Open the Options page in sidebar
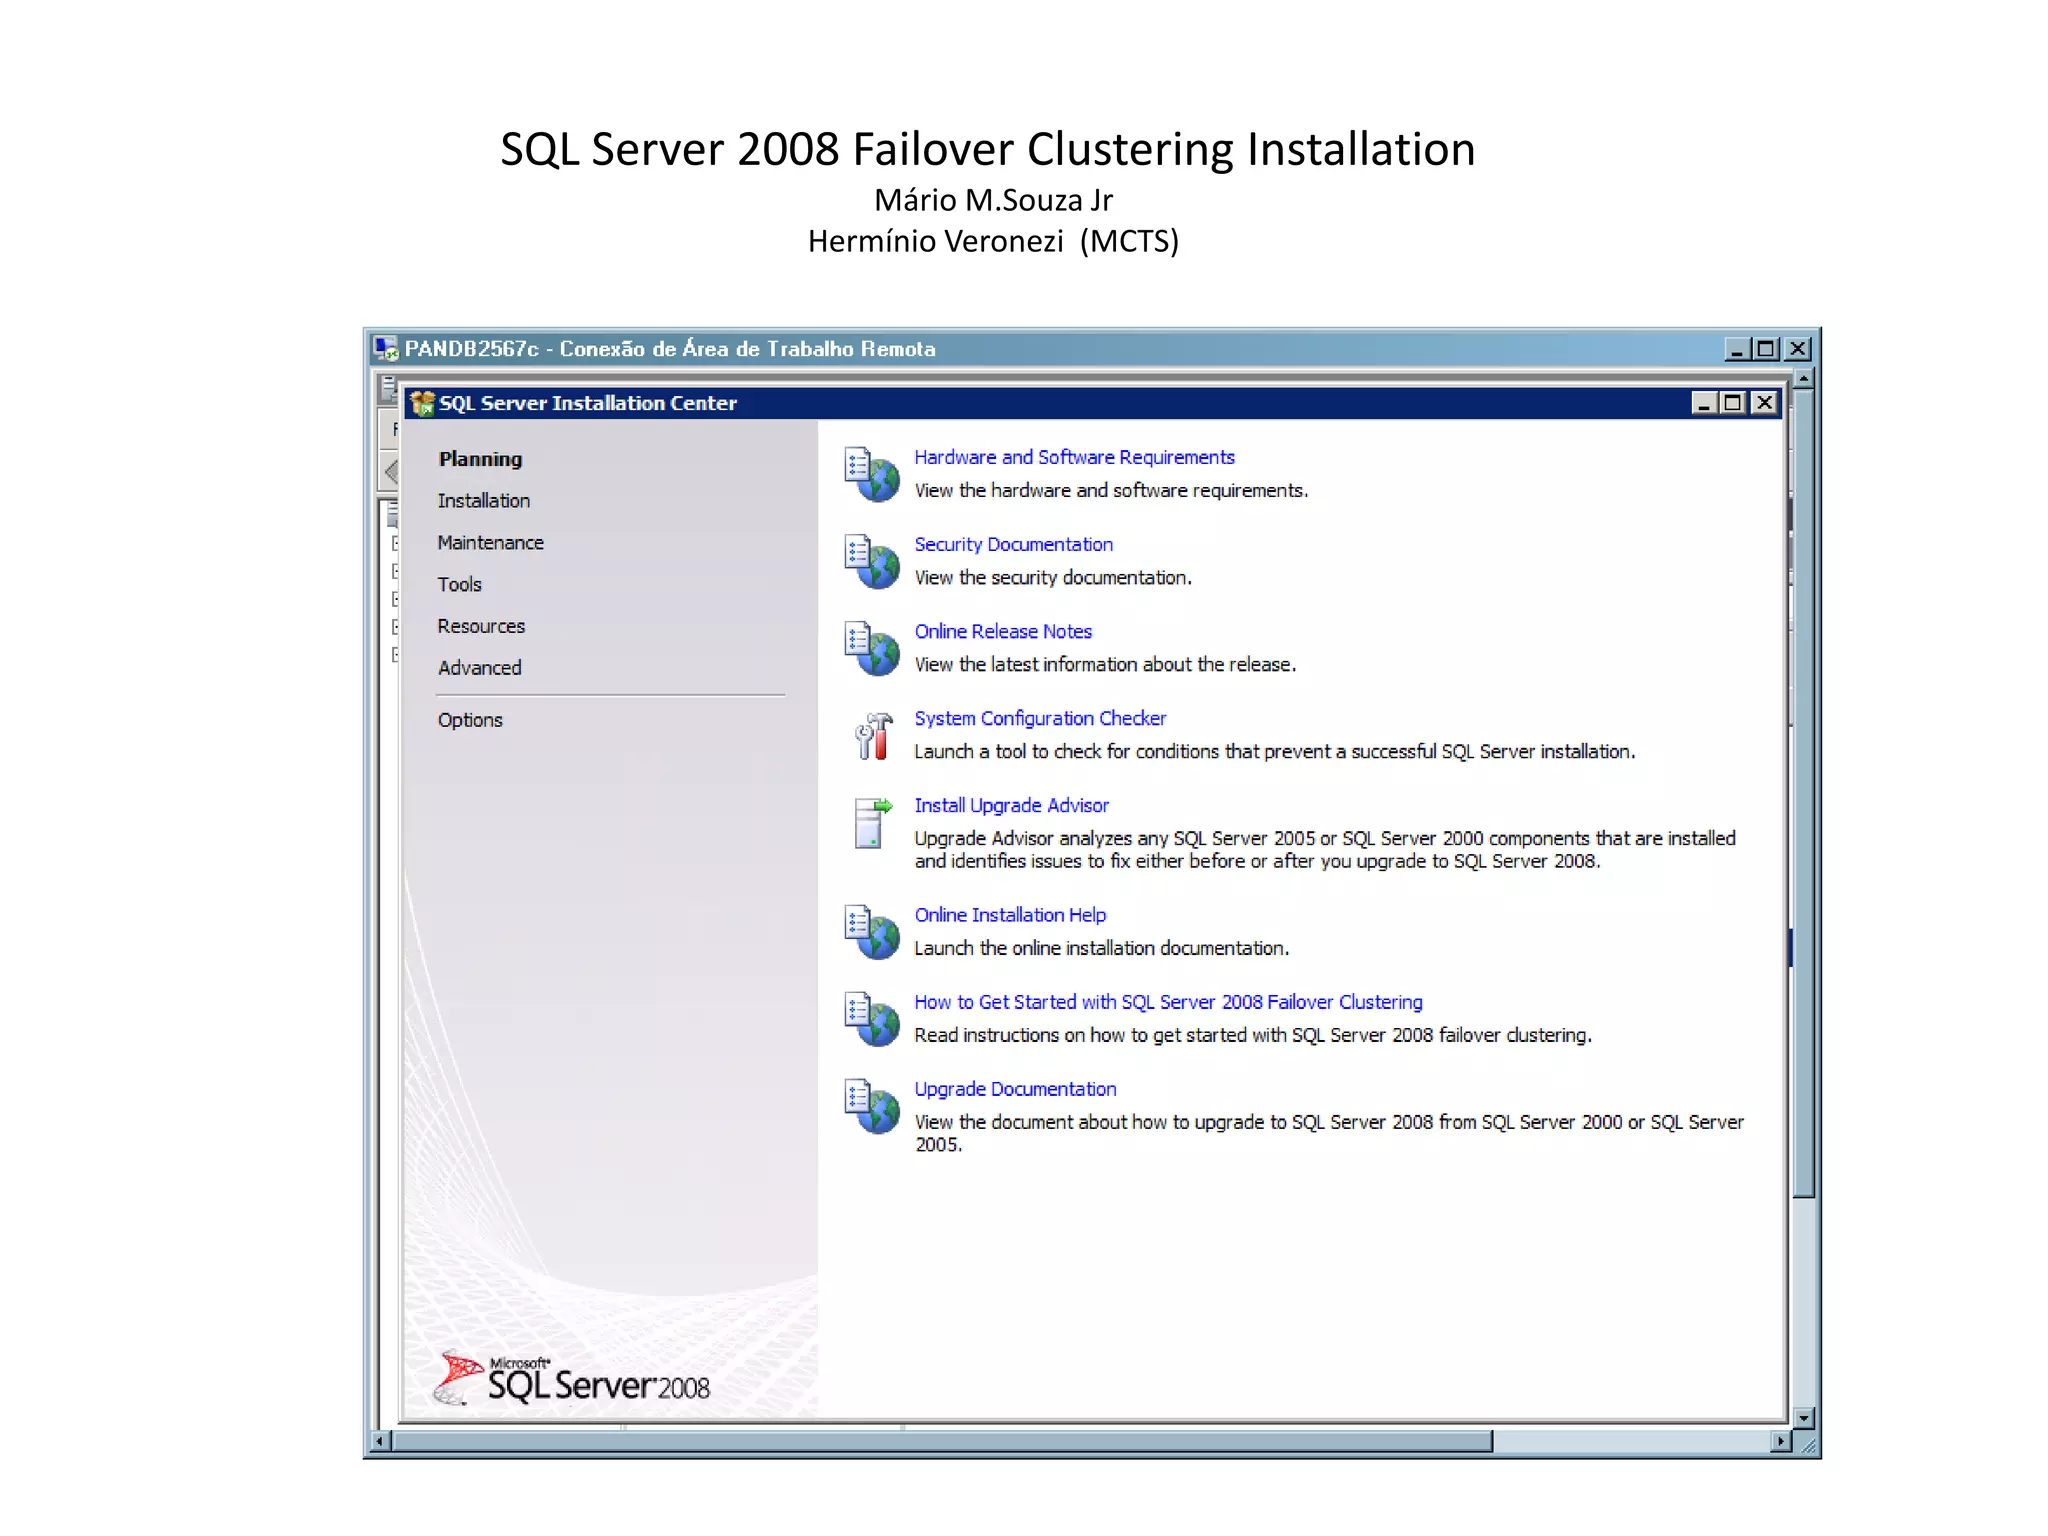Viewport: 2048px width, 1536px height. click(470, 721)
